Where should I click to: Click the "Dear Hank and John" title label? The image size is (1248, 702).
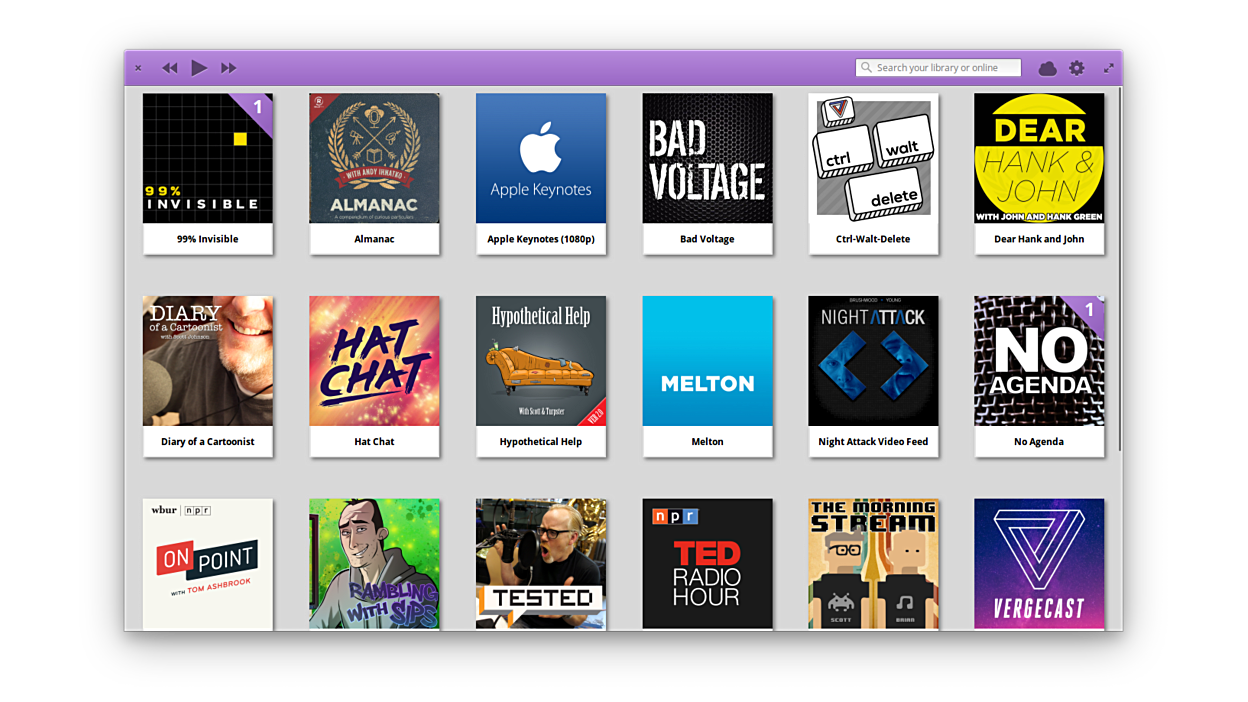[x=1039, y=239]
